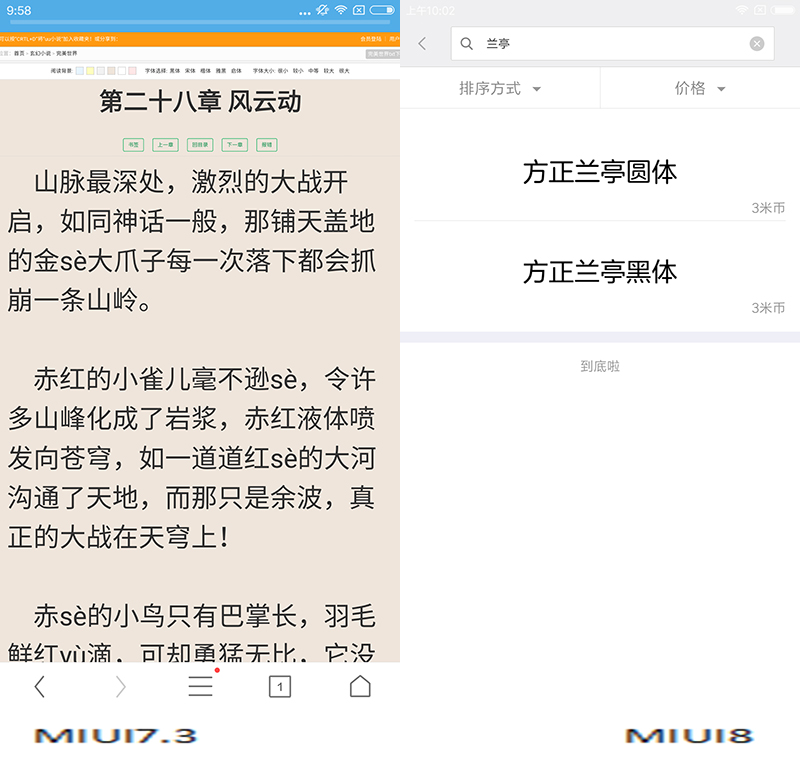Expand the 排序方式 sort dropdown
800x761 pixels.
click(500, 88)
